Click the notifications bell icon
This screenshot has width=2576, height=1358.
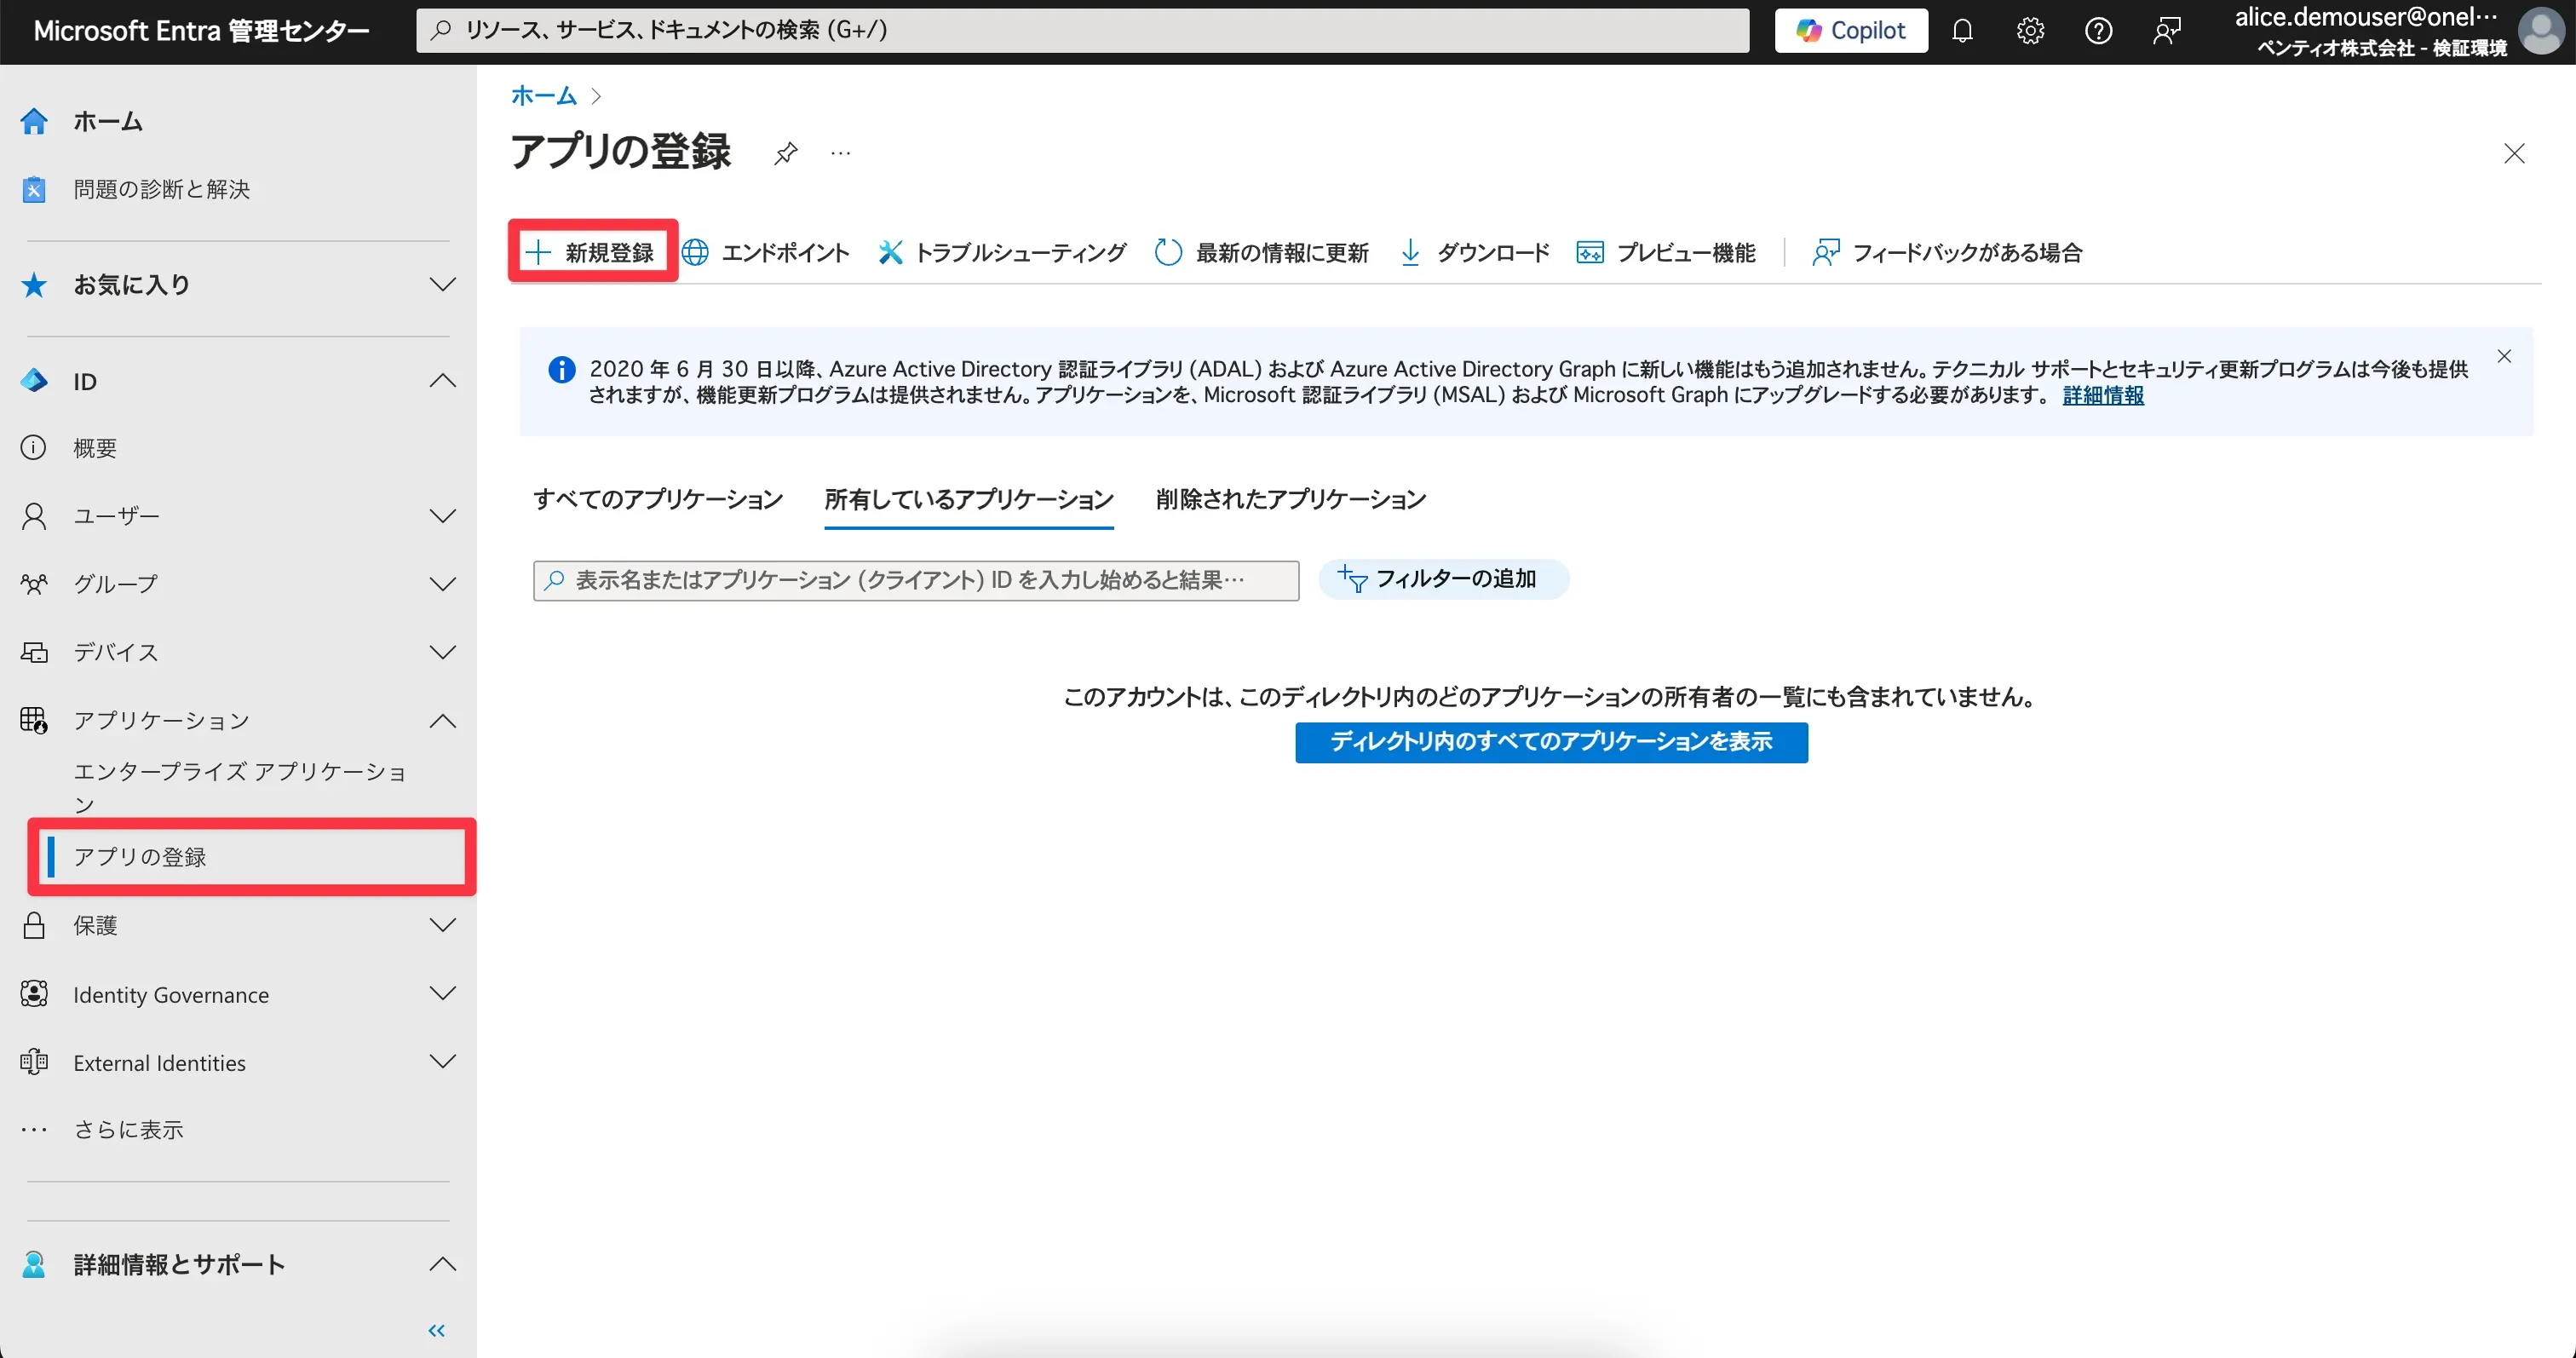coord(1962,31)
